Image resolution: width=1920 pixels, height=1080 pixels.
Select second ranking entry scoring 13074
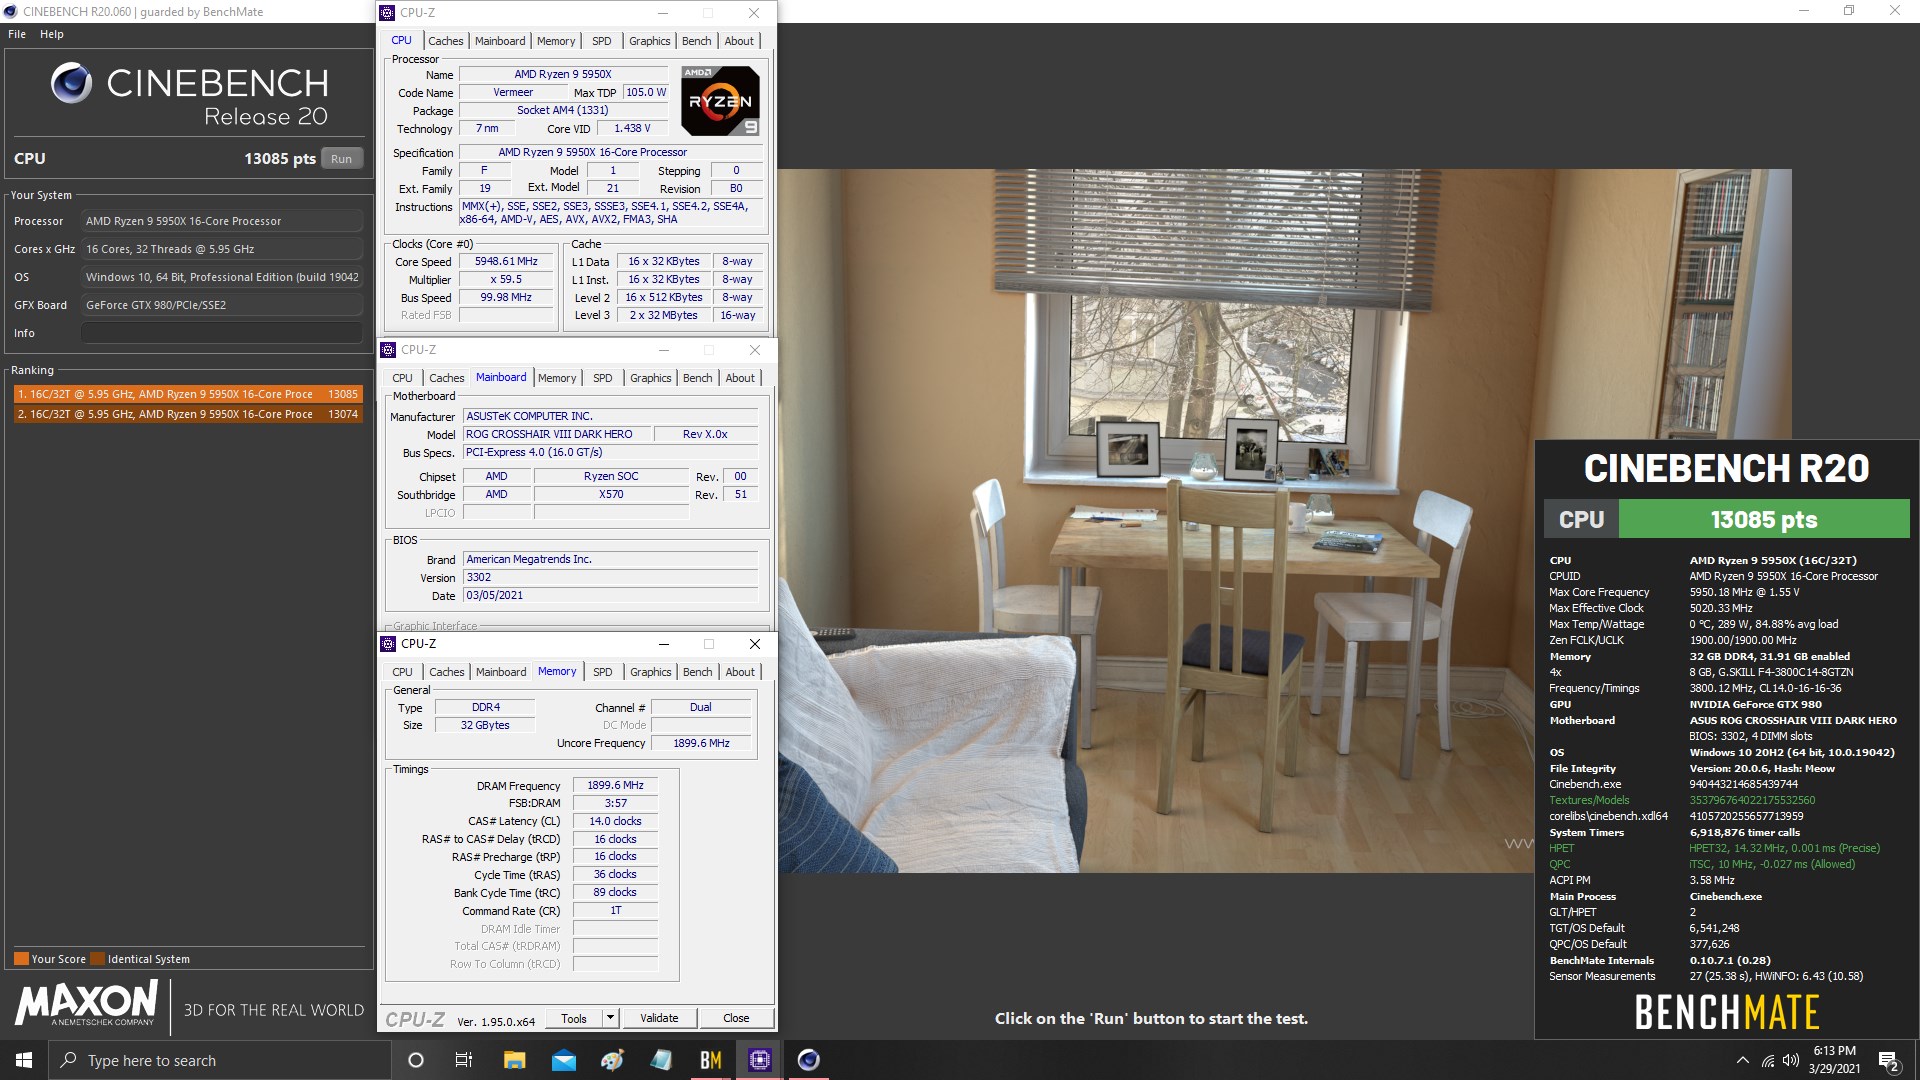coord(187,414)
